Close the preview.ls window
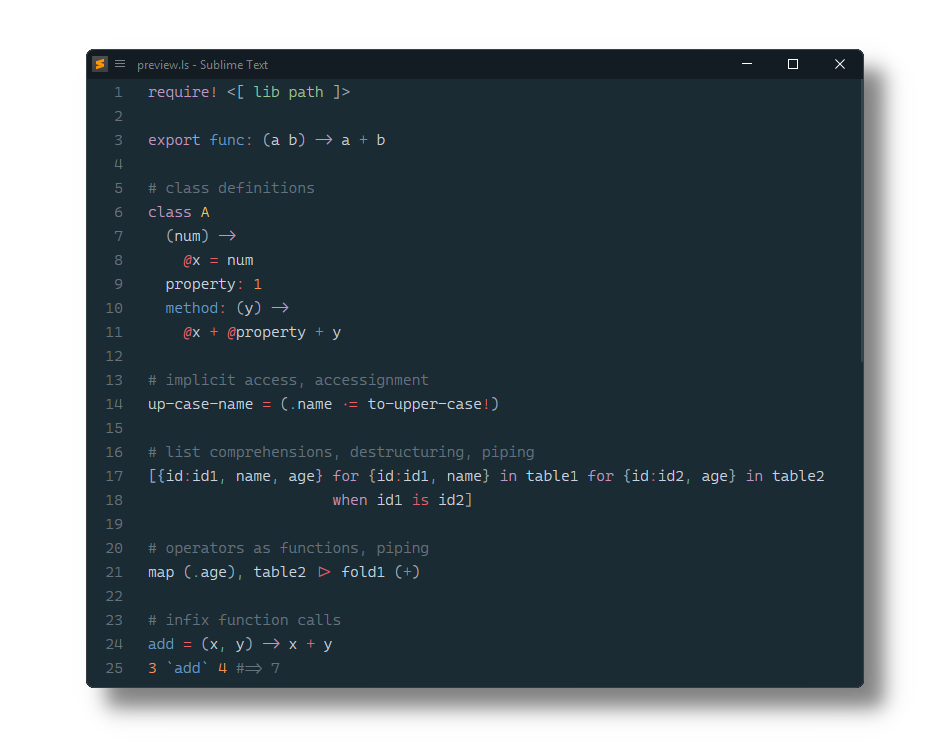The height and width of the screenshot is (750, 950). pyautogui.click(x=840, y=64)
